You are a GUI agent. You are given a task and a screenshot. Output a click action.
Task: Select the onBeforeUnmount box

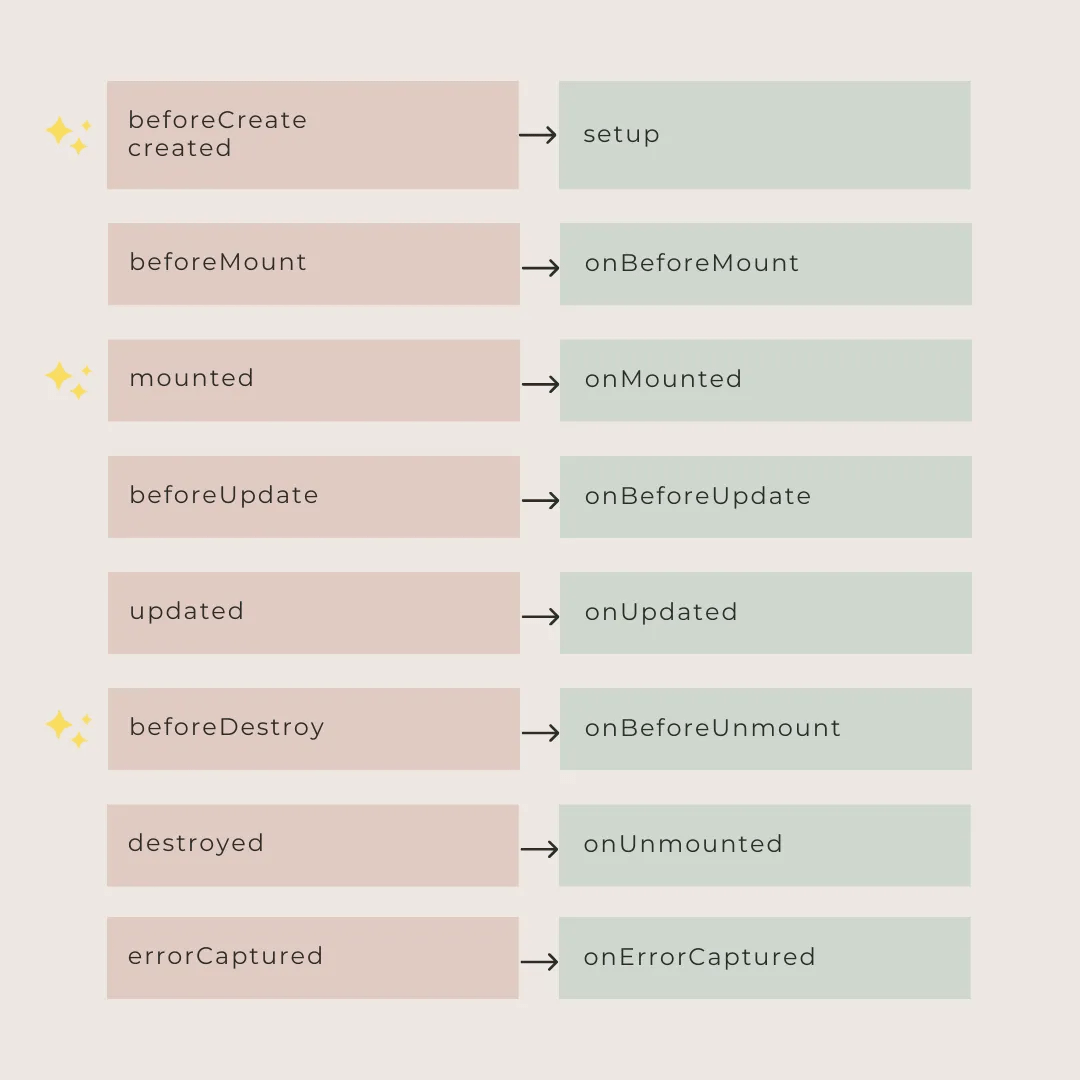pos(765,729)
